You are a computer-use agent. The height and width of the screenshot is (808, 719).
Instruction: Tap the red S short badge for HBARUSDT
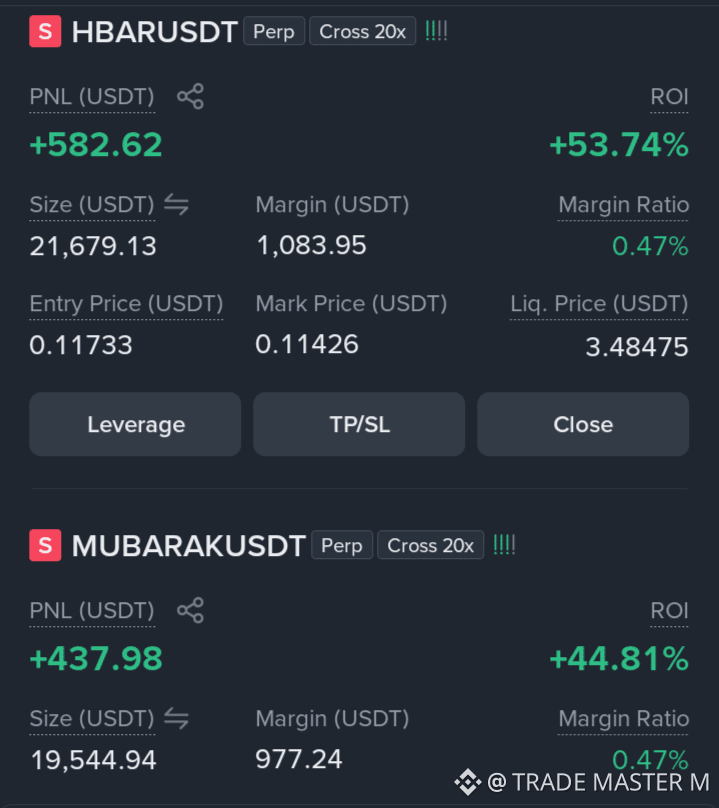45,31
